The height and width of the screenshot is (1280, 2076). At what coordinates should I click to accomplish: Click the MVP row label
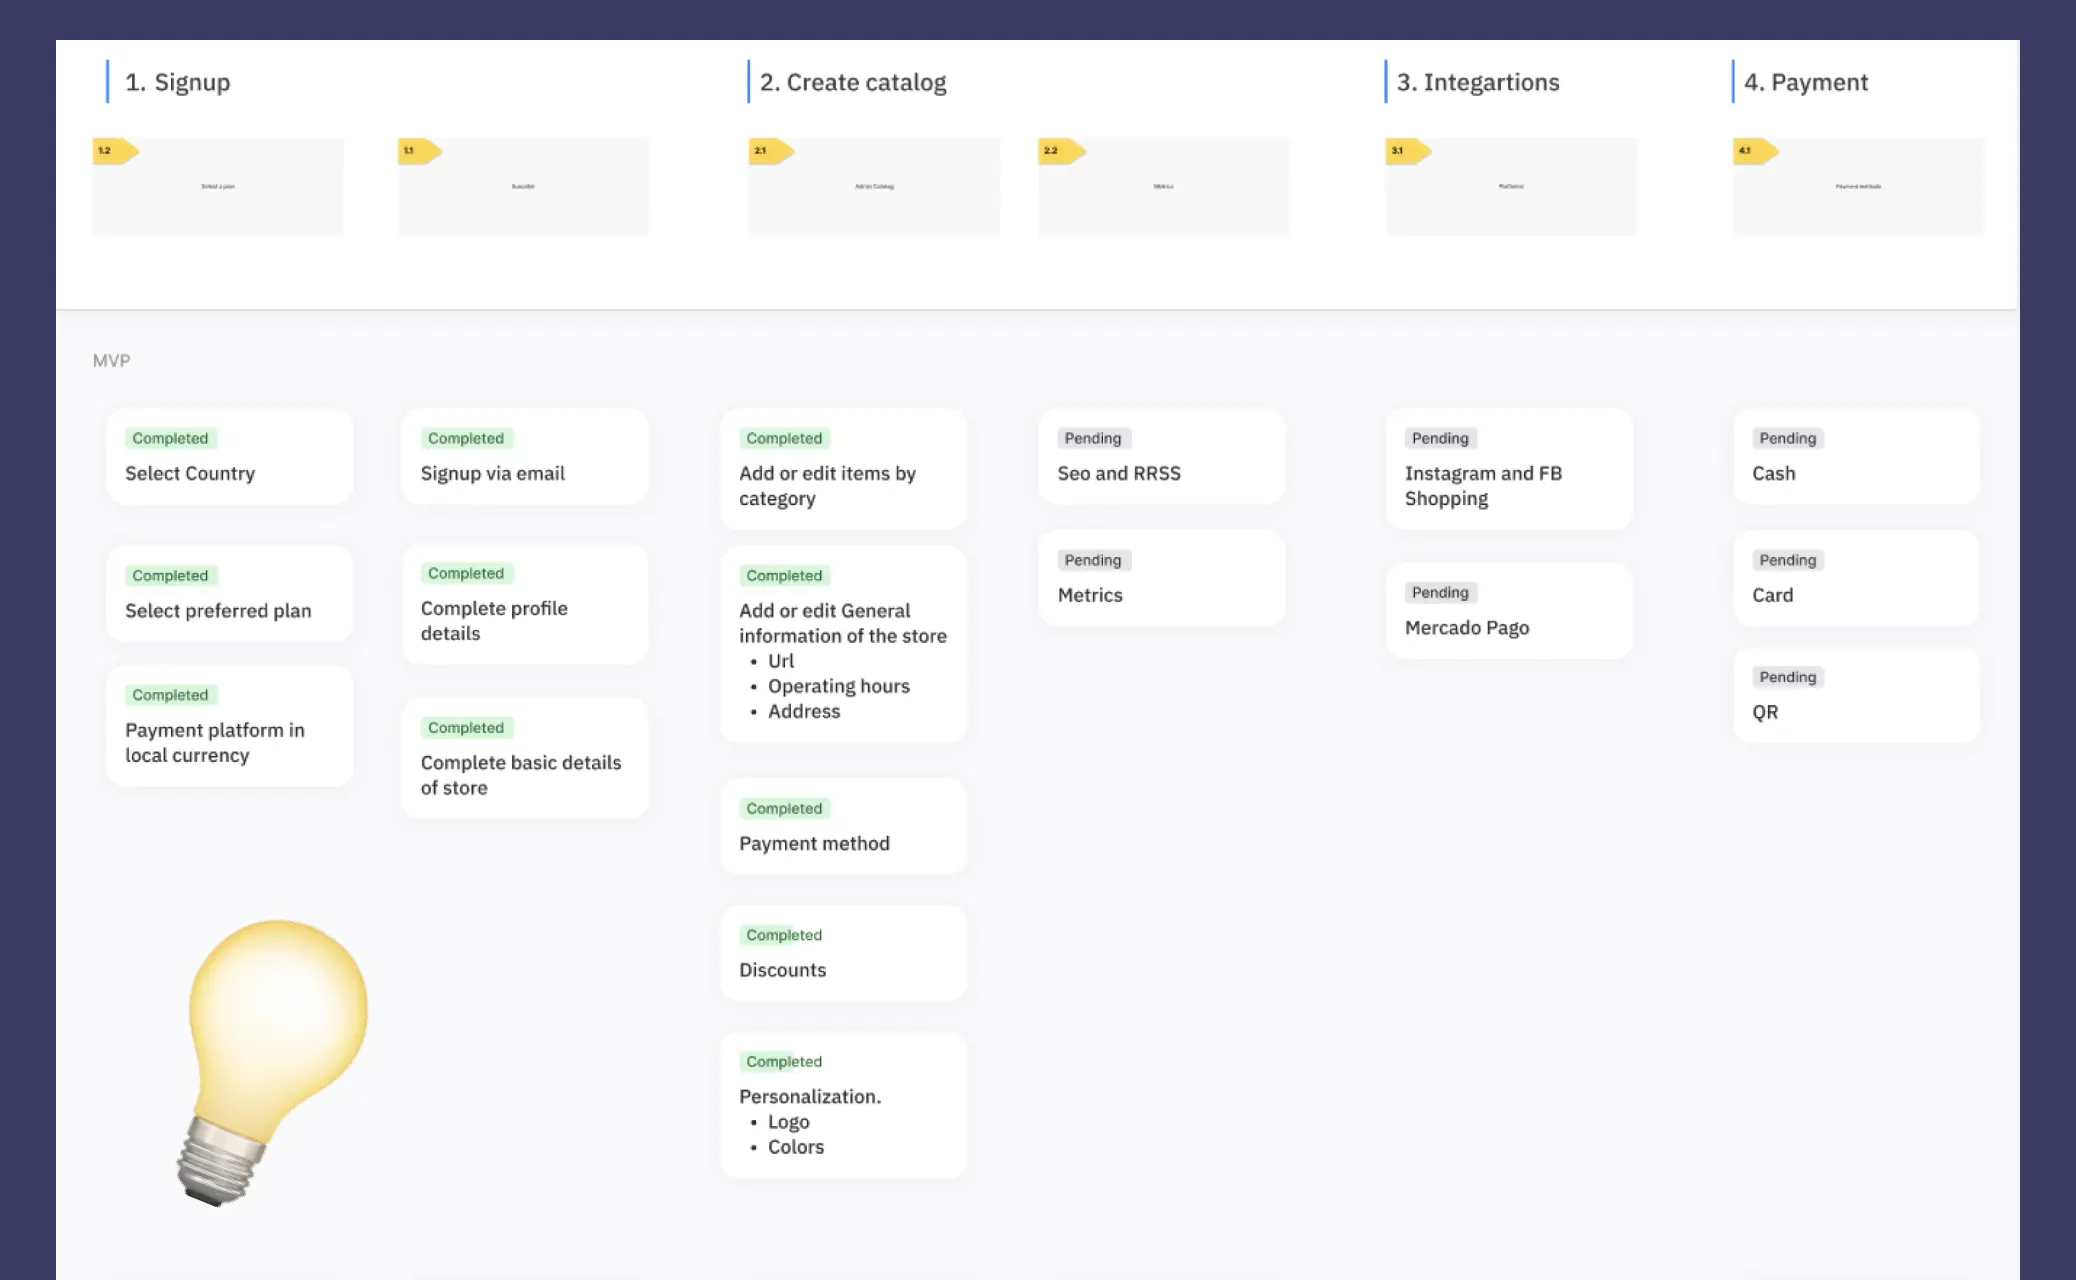tap(111, 360)
